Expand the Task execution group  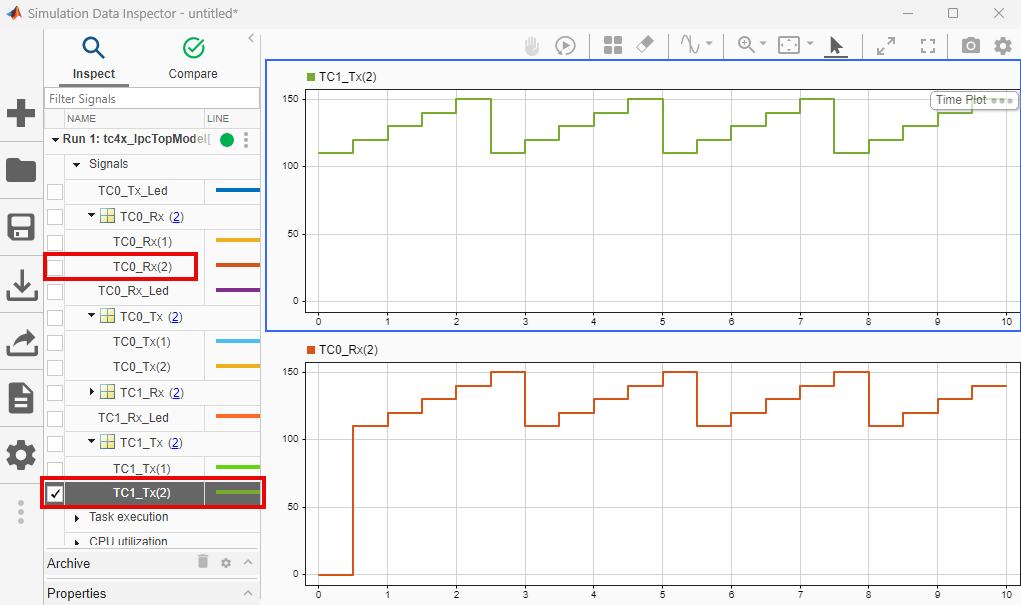(x=76, y=518)
